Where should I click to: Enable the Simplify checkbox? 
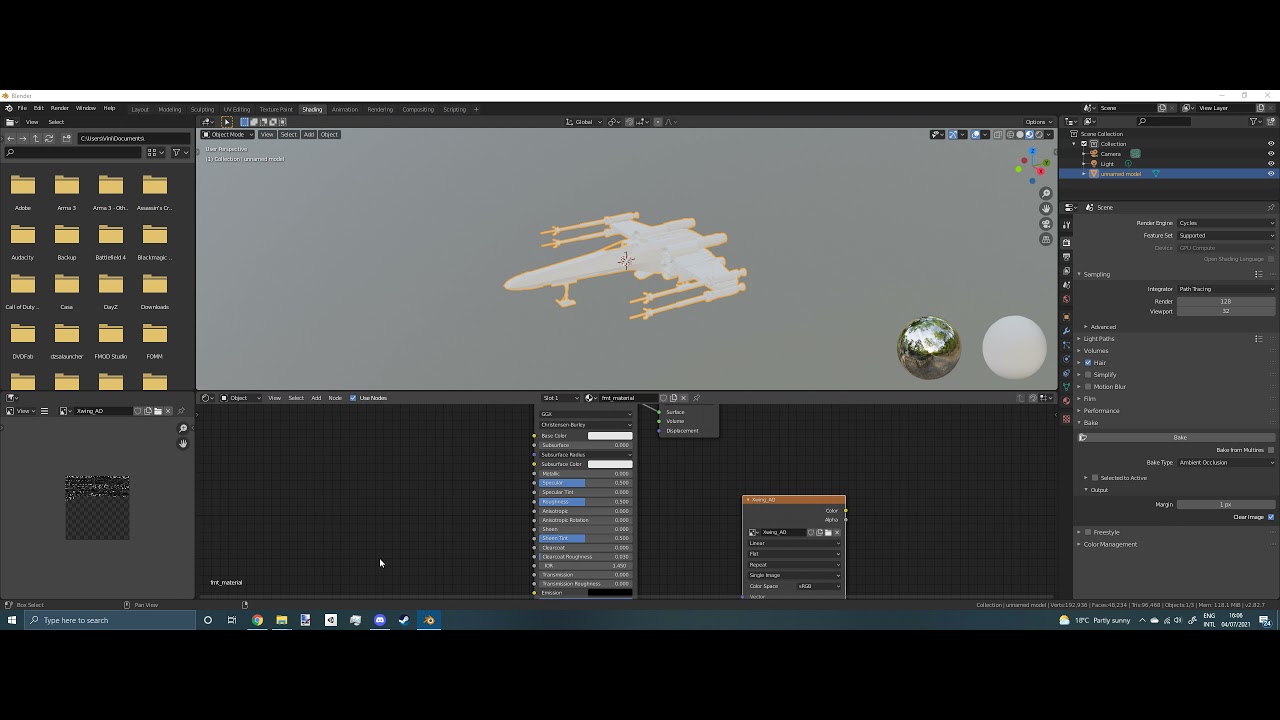(1088, 375)
